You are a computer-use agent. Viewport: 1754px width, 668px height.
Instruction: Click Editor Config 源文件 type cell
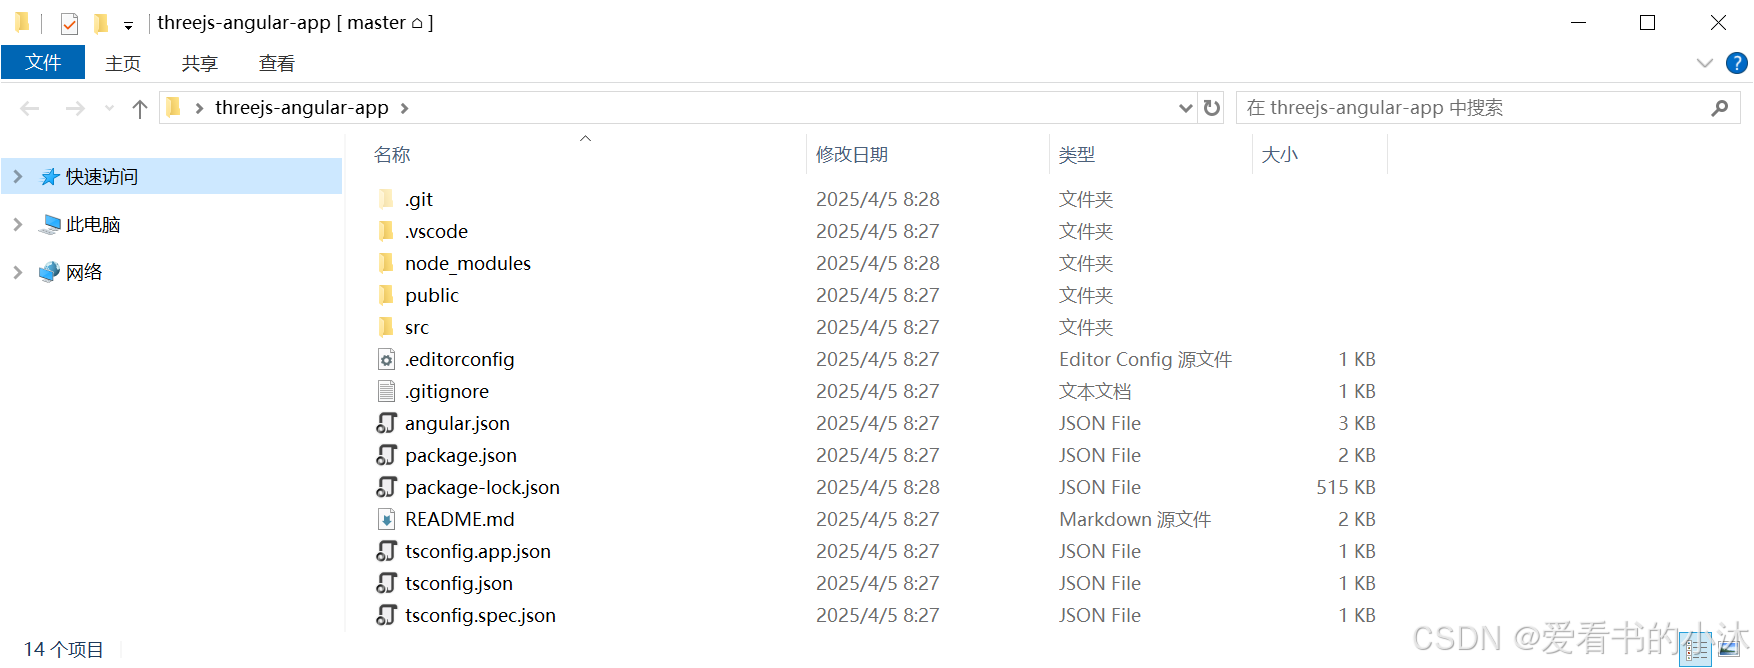(x=1145, y=359)
